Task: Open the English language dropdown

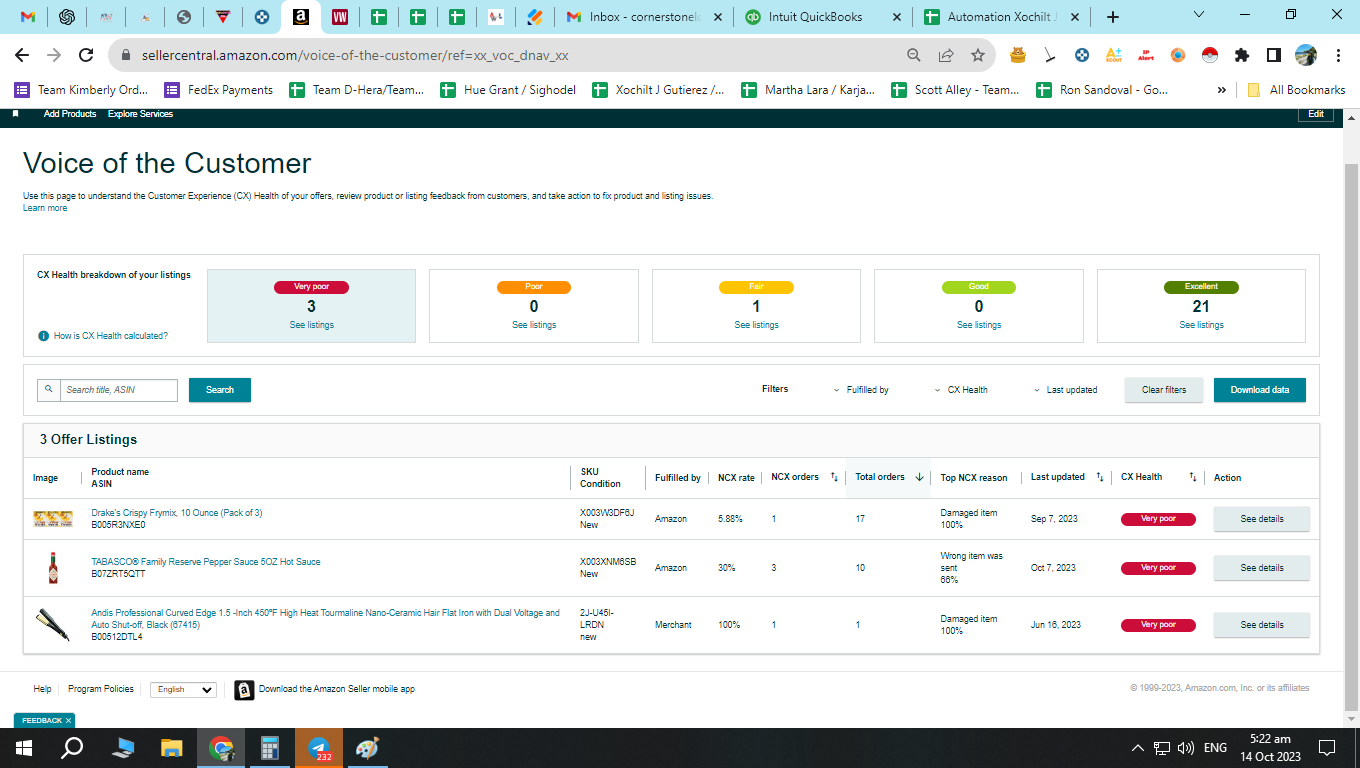Action: click(183, 690)
